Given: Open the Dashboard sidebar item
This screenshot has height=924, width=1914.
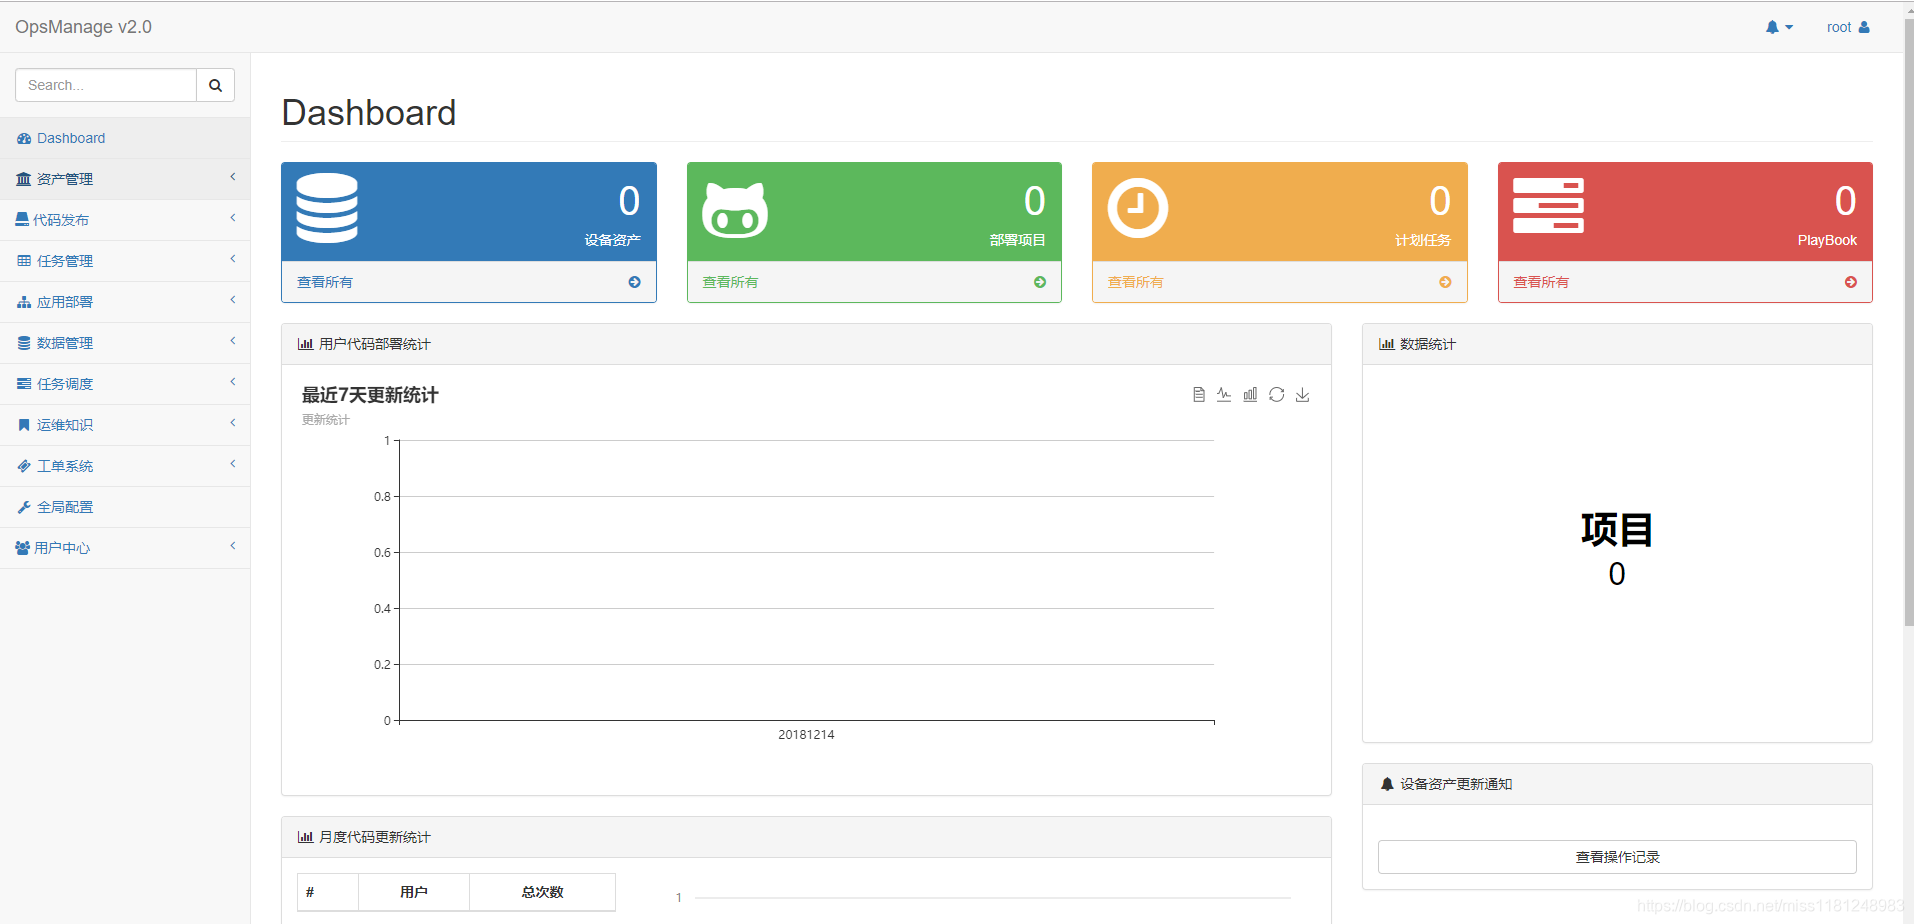Looking at the screenshot, I should pyautogui.click(x=125, y=138).
